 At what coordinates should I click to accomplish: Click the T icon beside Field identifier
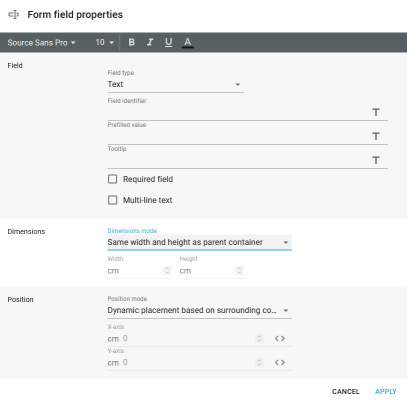376,112
